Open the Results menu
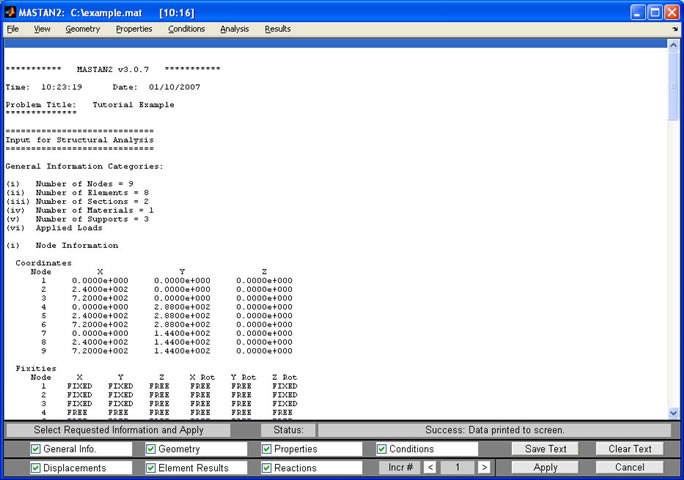Screen dimensions: 684x480 (278, 29)
